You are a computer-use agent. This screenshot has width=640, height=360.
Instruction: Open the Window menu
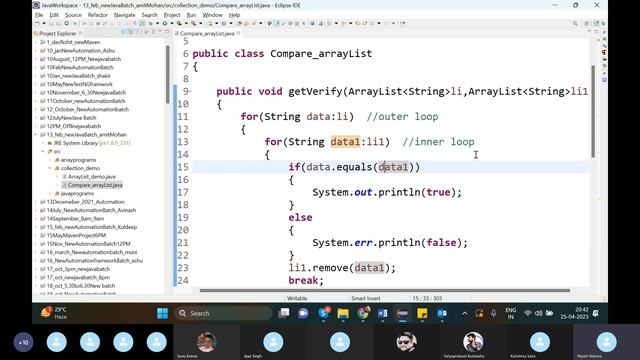click(212, 15)
